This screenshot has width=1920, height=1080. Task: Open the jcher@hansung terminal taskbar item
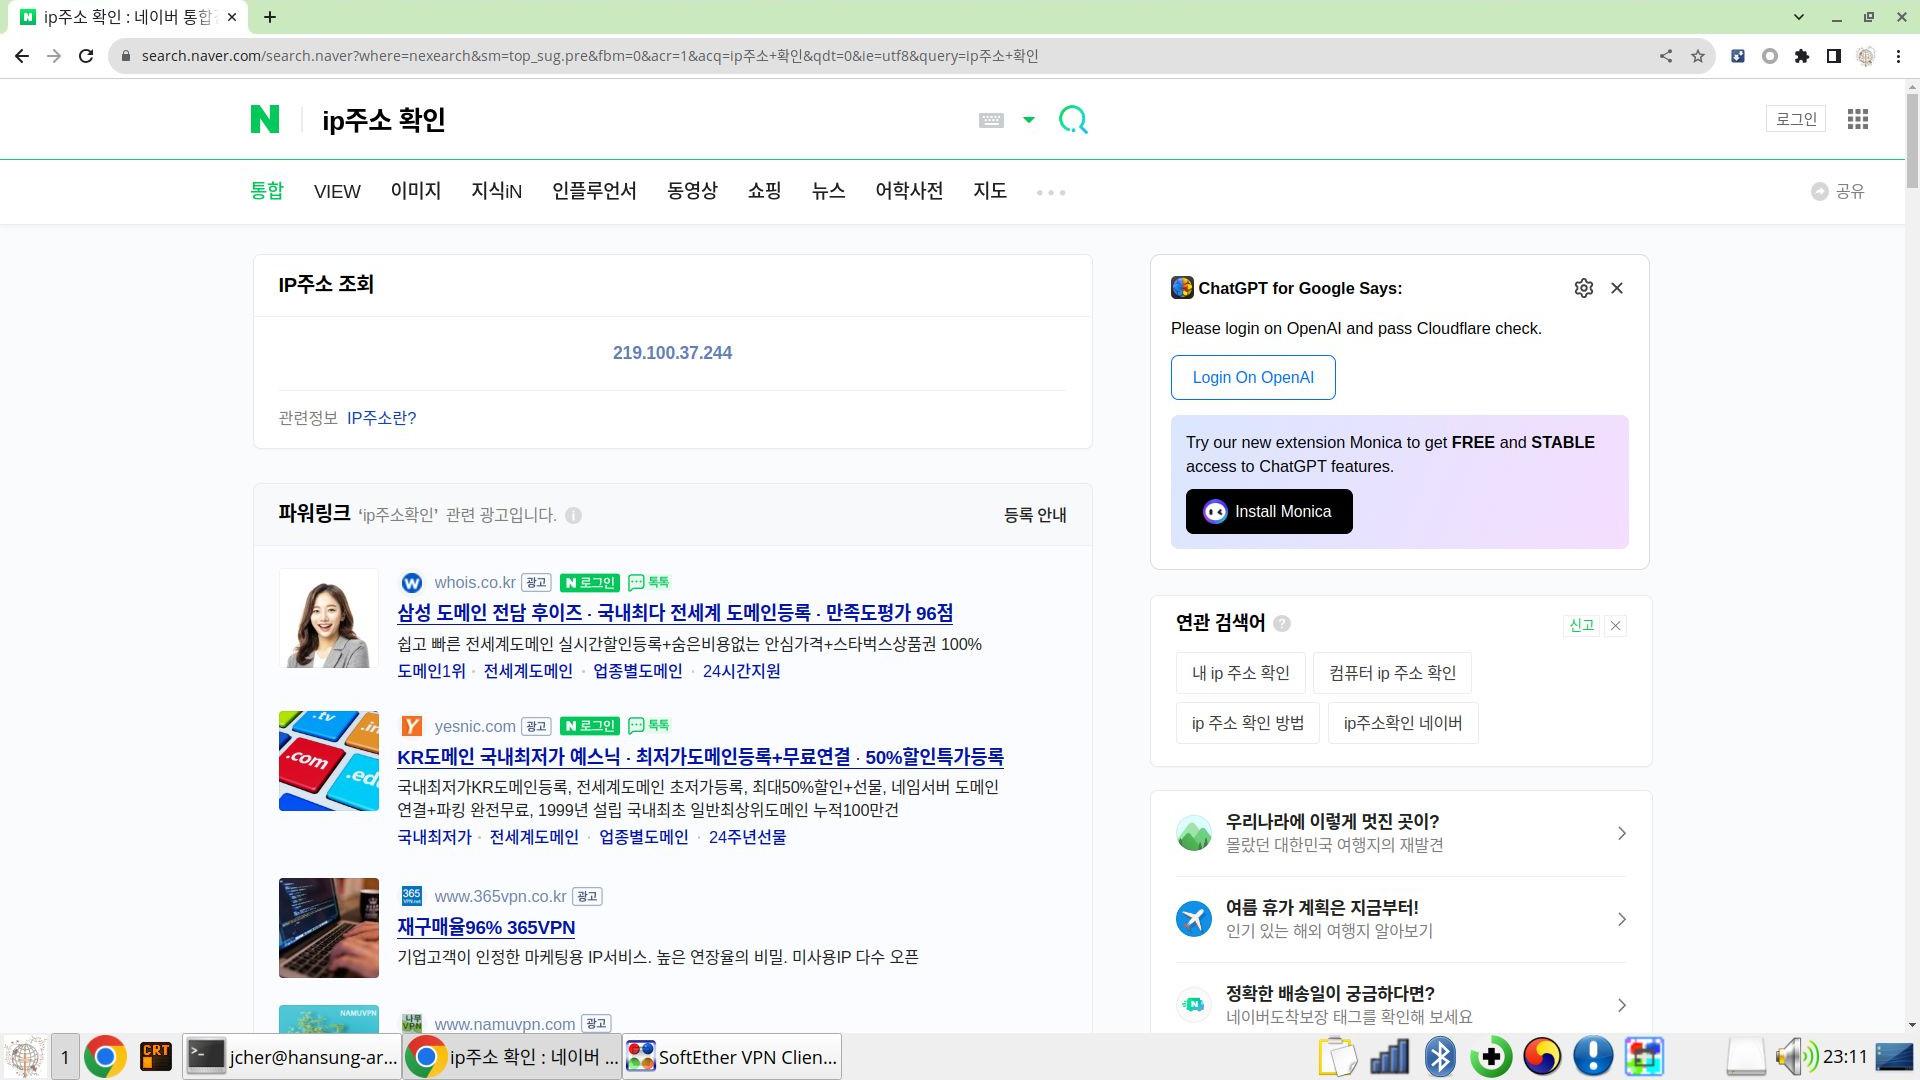pyautogui.click(x=292, y=1057)
